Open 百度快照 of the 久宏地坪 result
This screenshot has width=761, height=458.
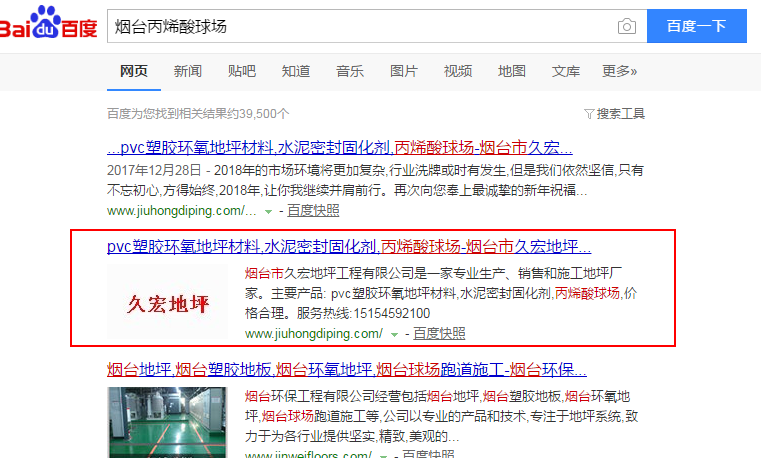439,334
